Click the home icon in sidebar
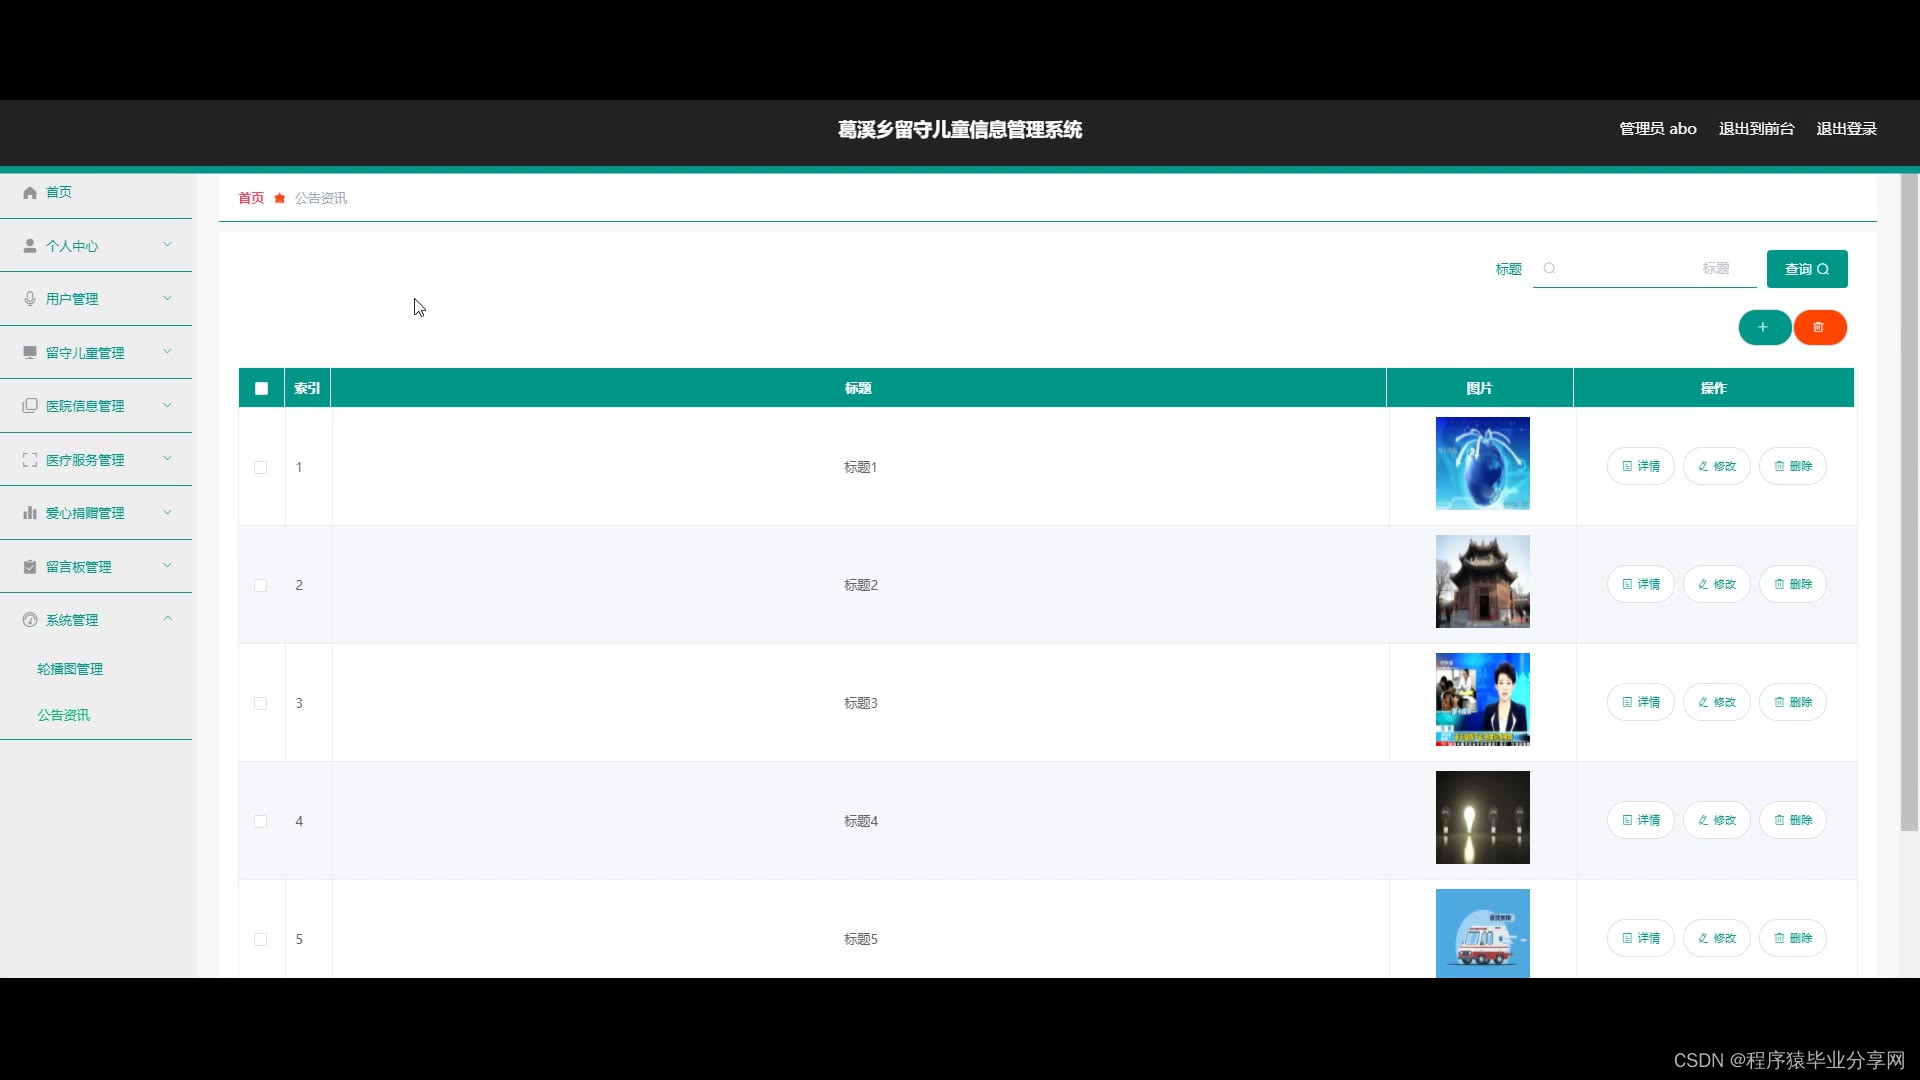This screenshot has width=1920, height=1080. (30, 192)
